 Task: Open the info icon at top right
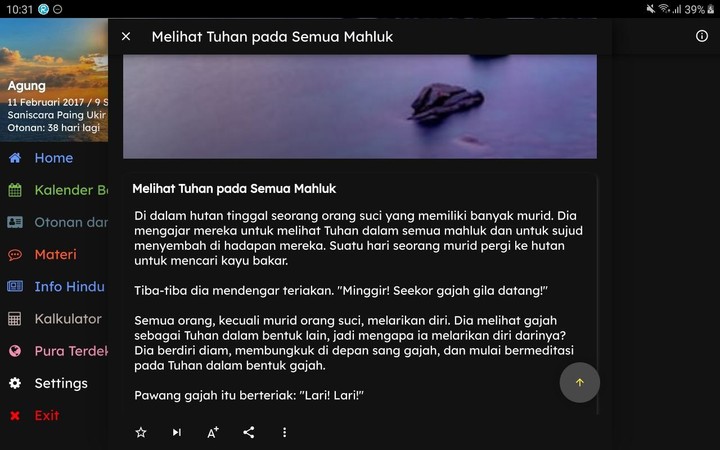coord(702,36)
